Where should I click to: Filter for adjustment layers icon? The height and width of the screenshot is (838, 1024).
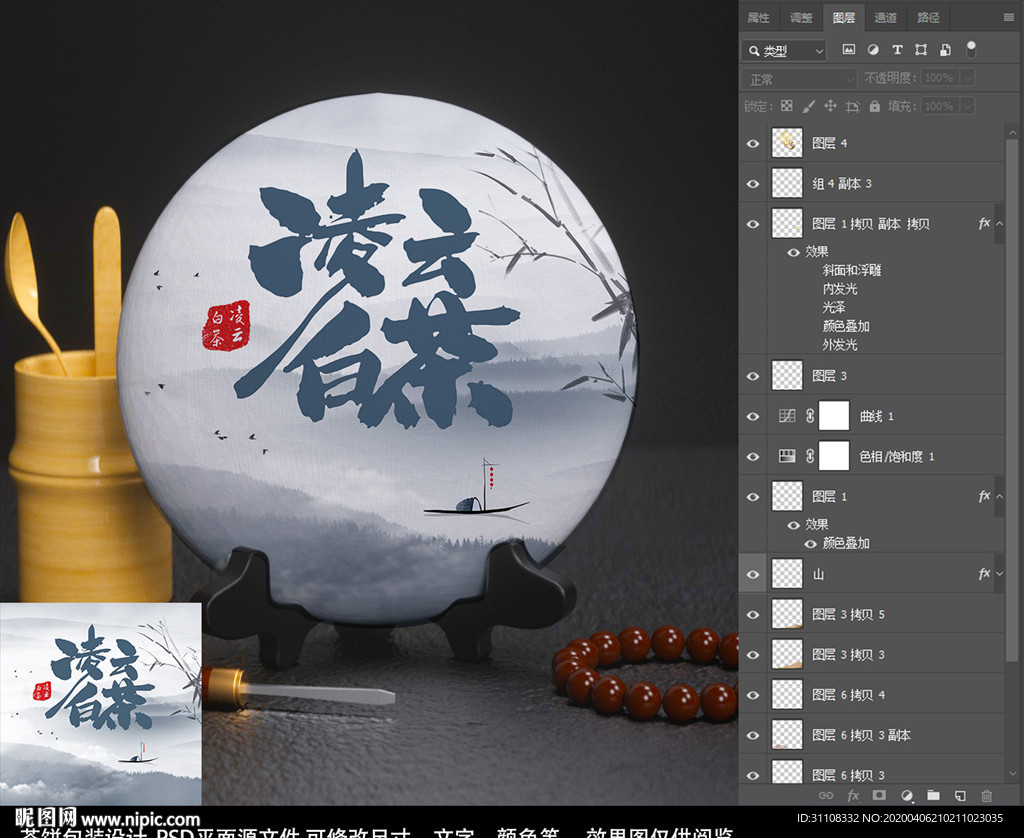(x=872, y=50)
